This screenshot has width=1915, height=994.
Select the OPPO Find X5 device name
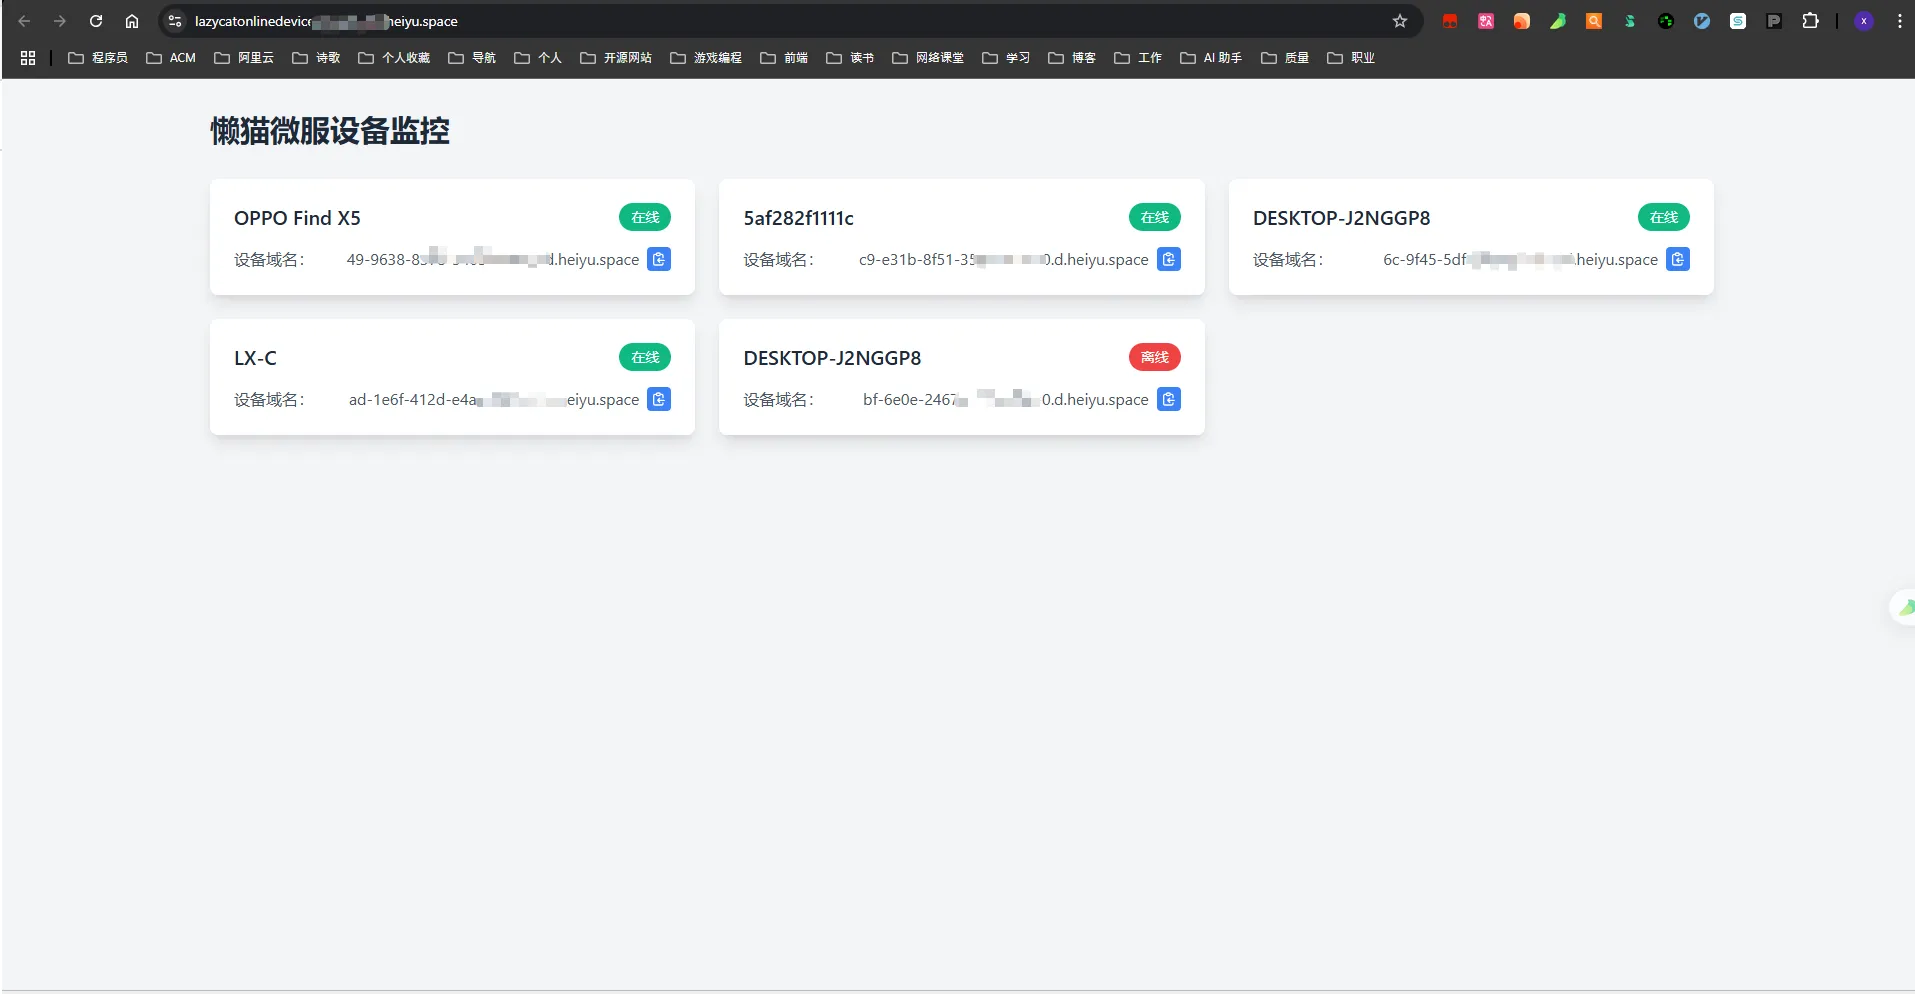pyautogui.click(x=297, y=218)
